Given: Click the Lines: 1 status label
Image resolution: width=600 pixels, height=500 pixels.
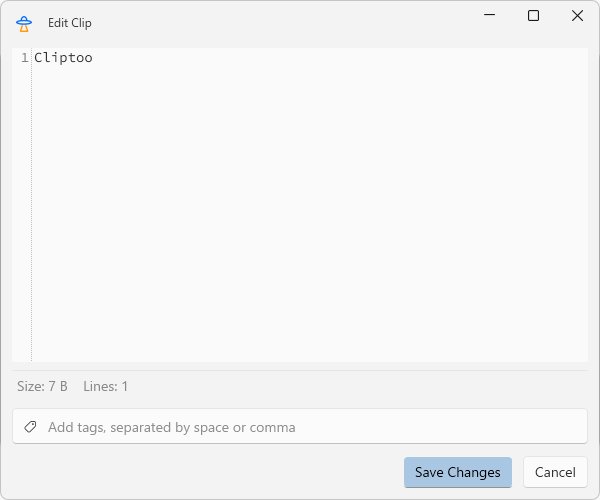Looking at the screenshot, I should (x=106, y=386).
